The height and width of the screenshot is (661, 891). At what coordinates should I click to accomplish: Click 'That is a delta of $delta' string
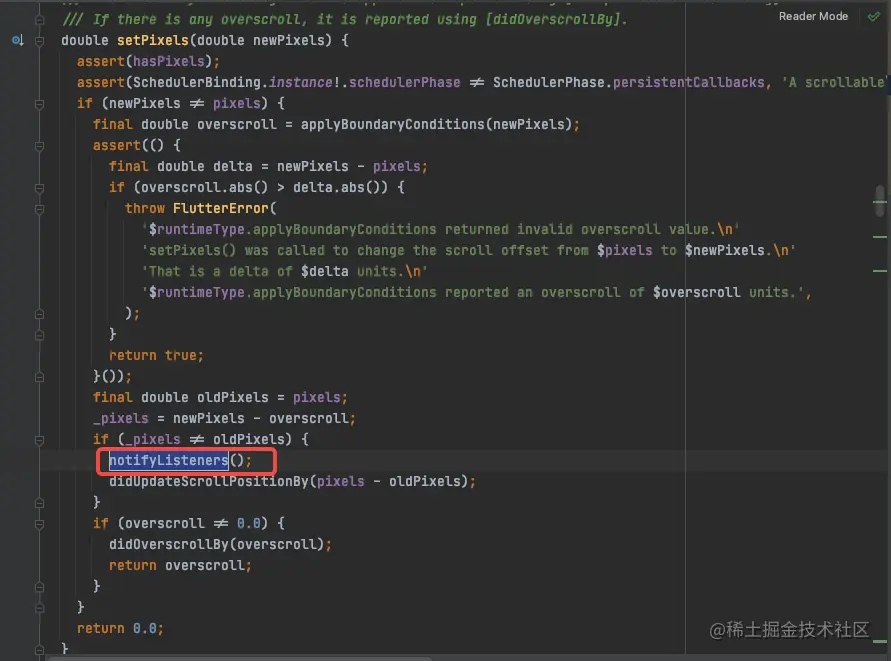(x=284, y=272)
